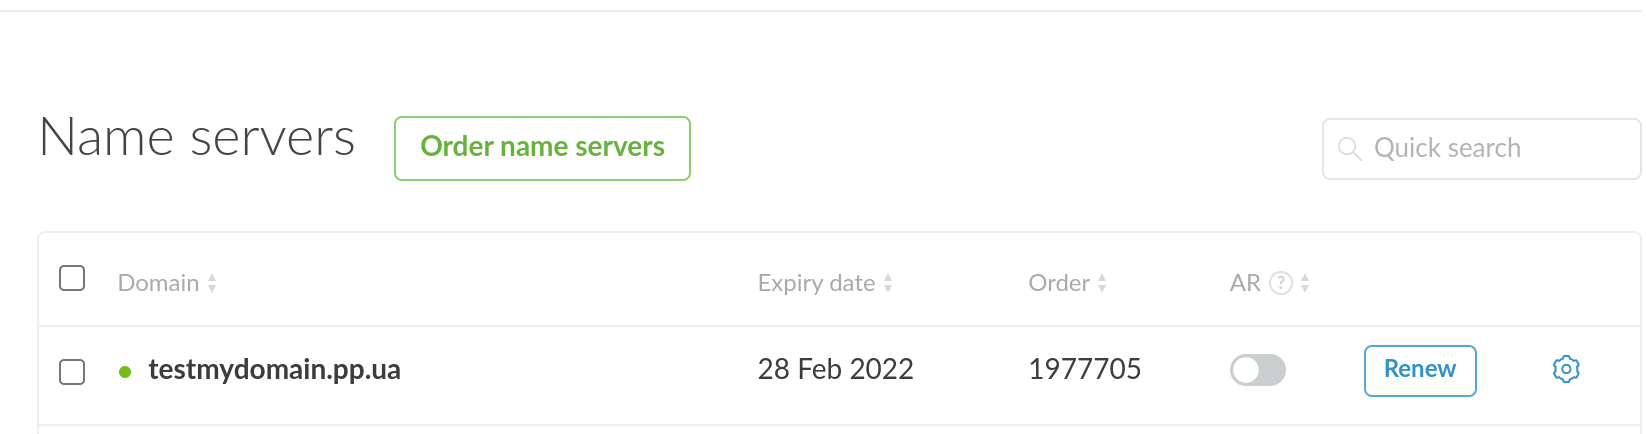Click green status dot beside testmydomain.pp.ua

coord(125,372)
